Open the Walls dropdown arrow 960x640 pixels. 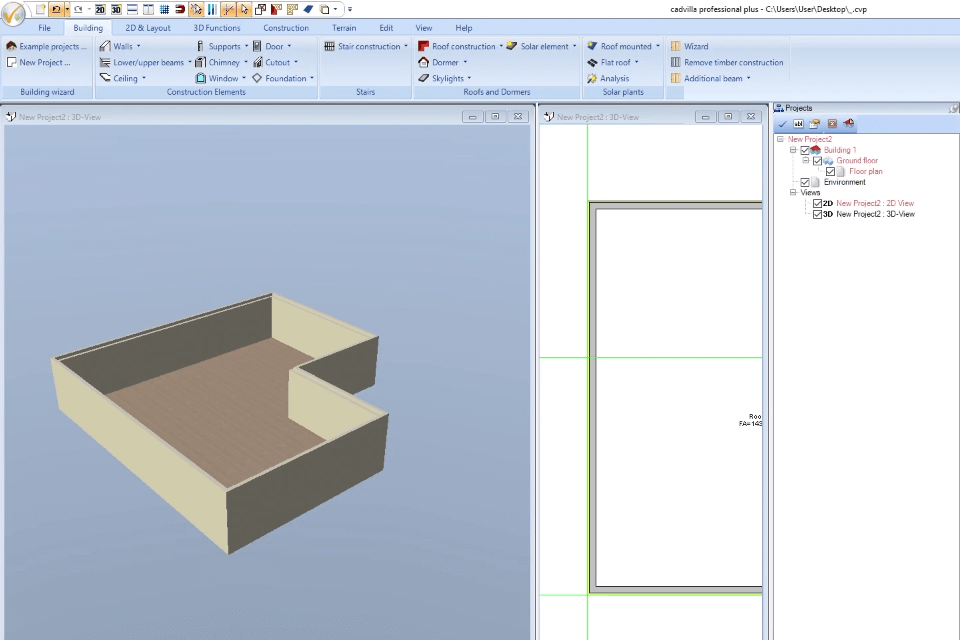tap(138, 46)
